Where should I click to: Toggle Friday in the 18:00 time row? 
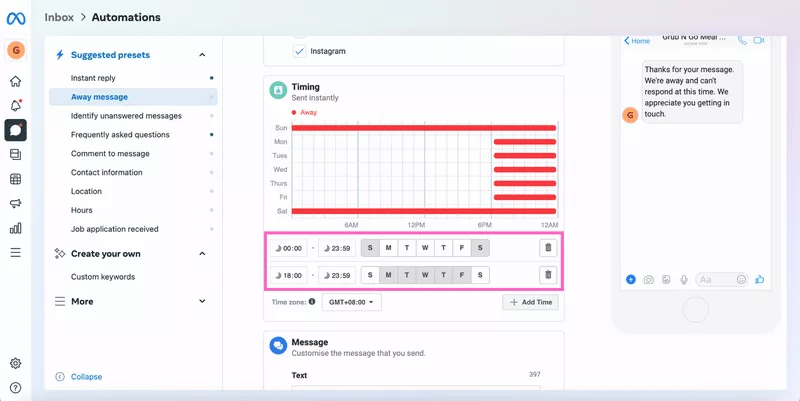tap(462, 275)
